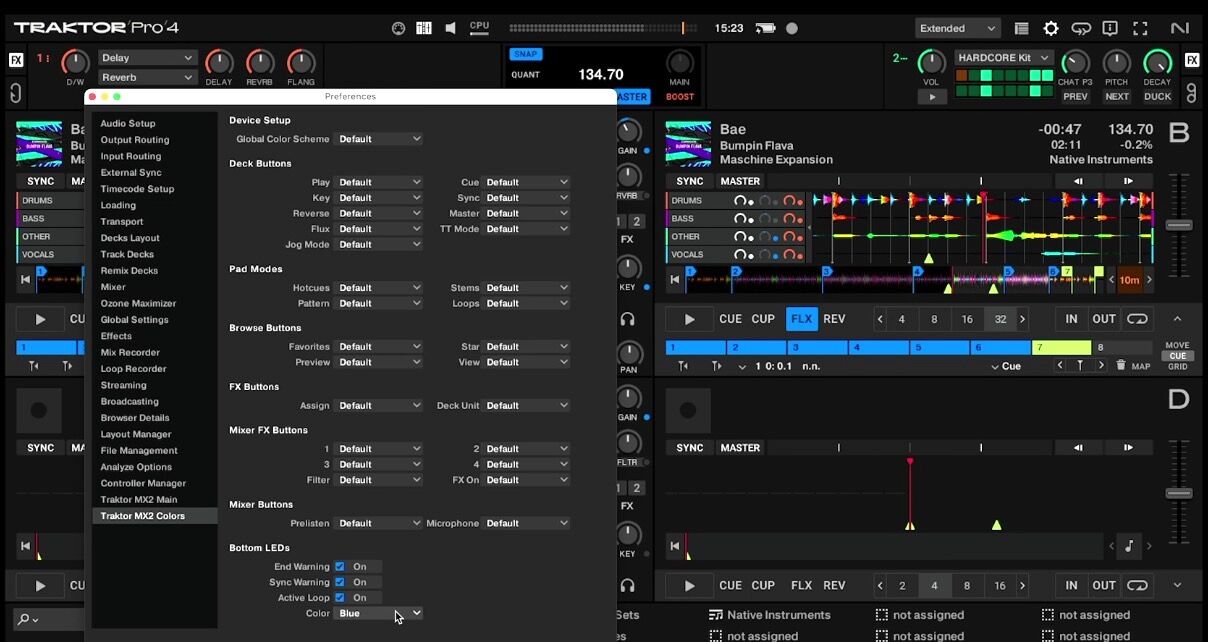Enable FLX mode on deck B
The width and height of the screenshot is (1208, 642).
coord(801,319)
